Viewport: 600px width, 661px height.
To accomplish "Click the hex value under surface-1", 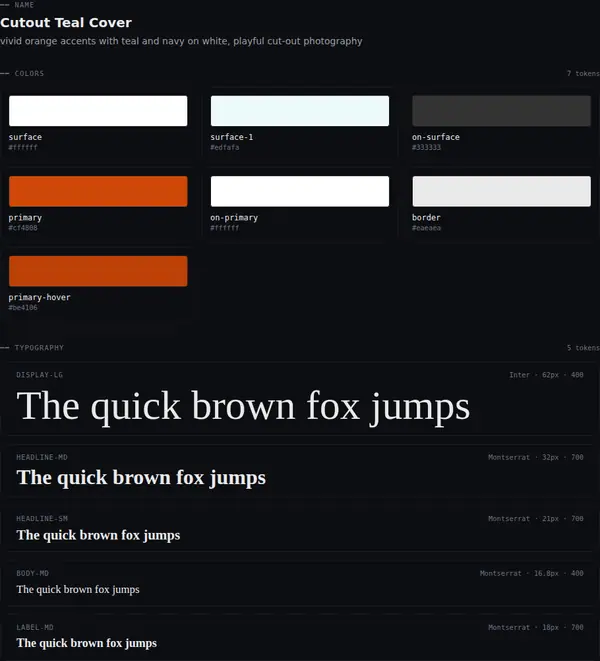I will coord(225,148).
